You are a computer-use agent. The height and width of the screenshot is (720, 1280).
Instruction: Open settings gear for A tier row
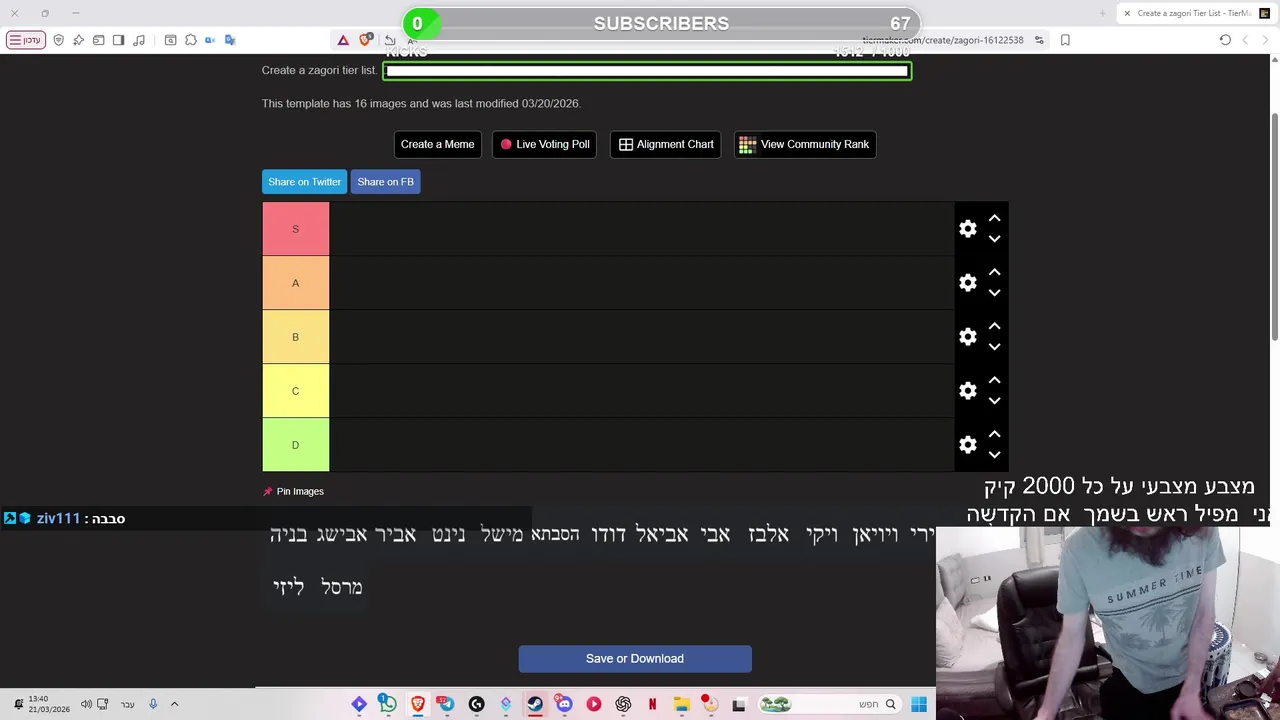pyautogui.click(x=967, y=283)
